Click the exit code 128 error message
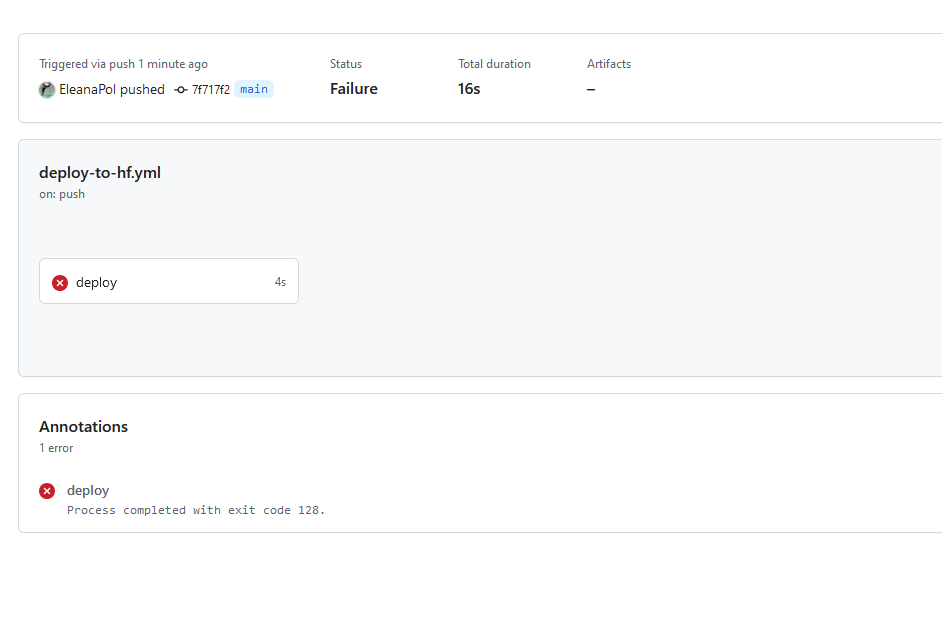This screenshot has width=942, height=640. (196, 510)
